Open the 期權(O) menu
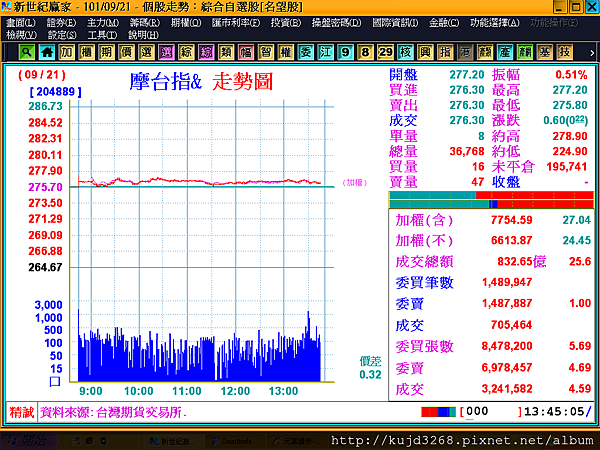The image size is (600, 450). click(186, 23)
